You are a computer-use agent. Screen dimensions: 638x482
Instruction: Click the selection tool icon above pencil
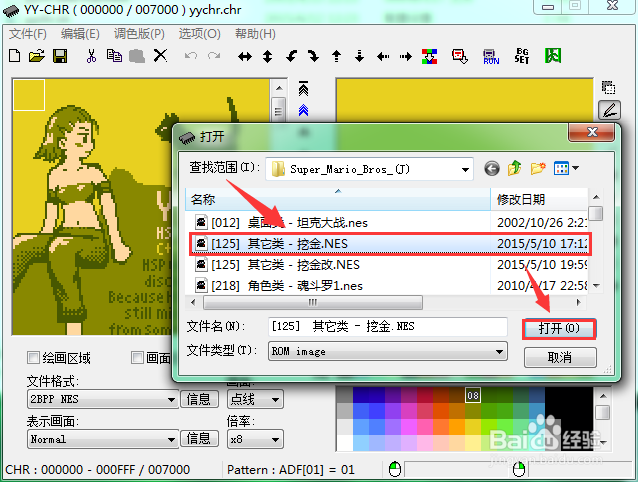pos(608,87)
